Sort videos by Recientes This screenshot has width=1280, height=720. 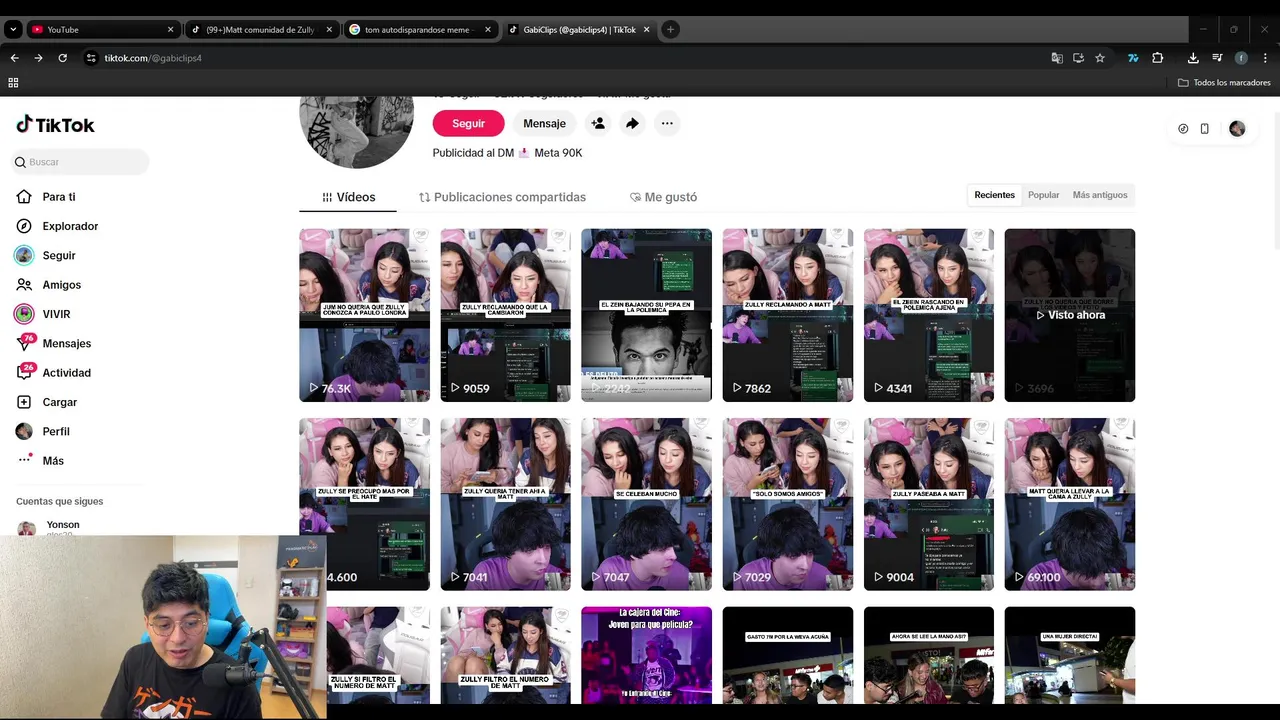(x=994, y=195)
